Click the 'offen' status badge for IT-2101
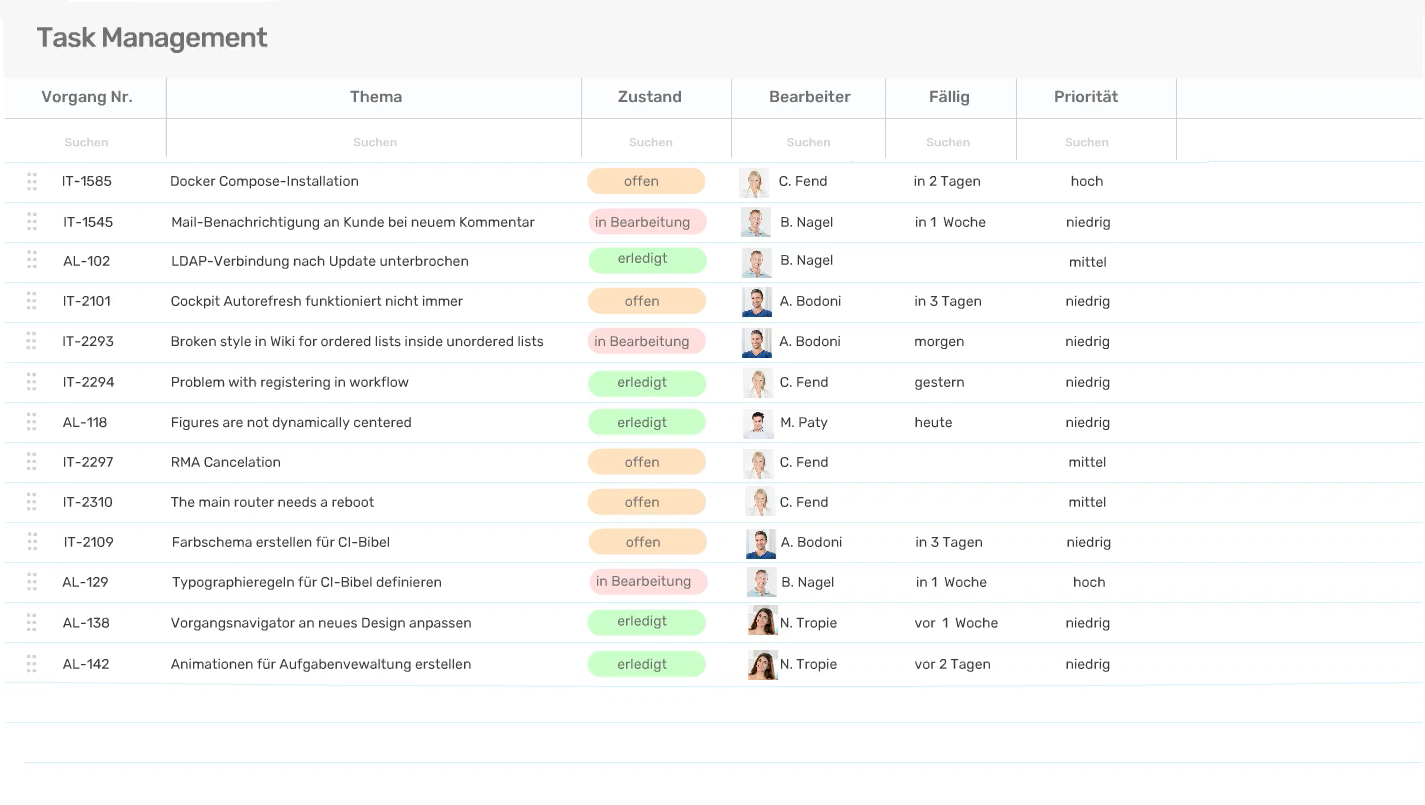Screen dimensions: 1425x805 point(646,301)
